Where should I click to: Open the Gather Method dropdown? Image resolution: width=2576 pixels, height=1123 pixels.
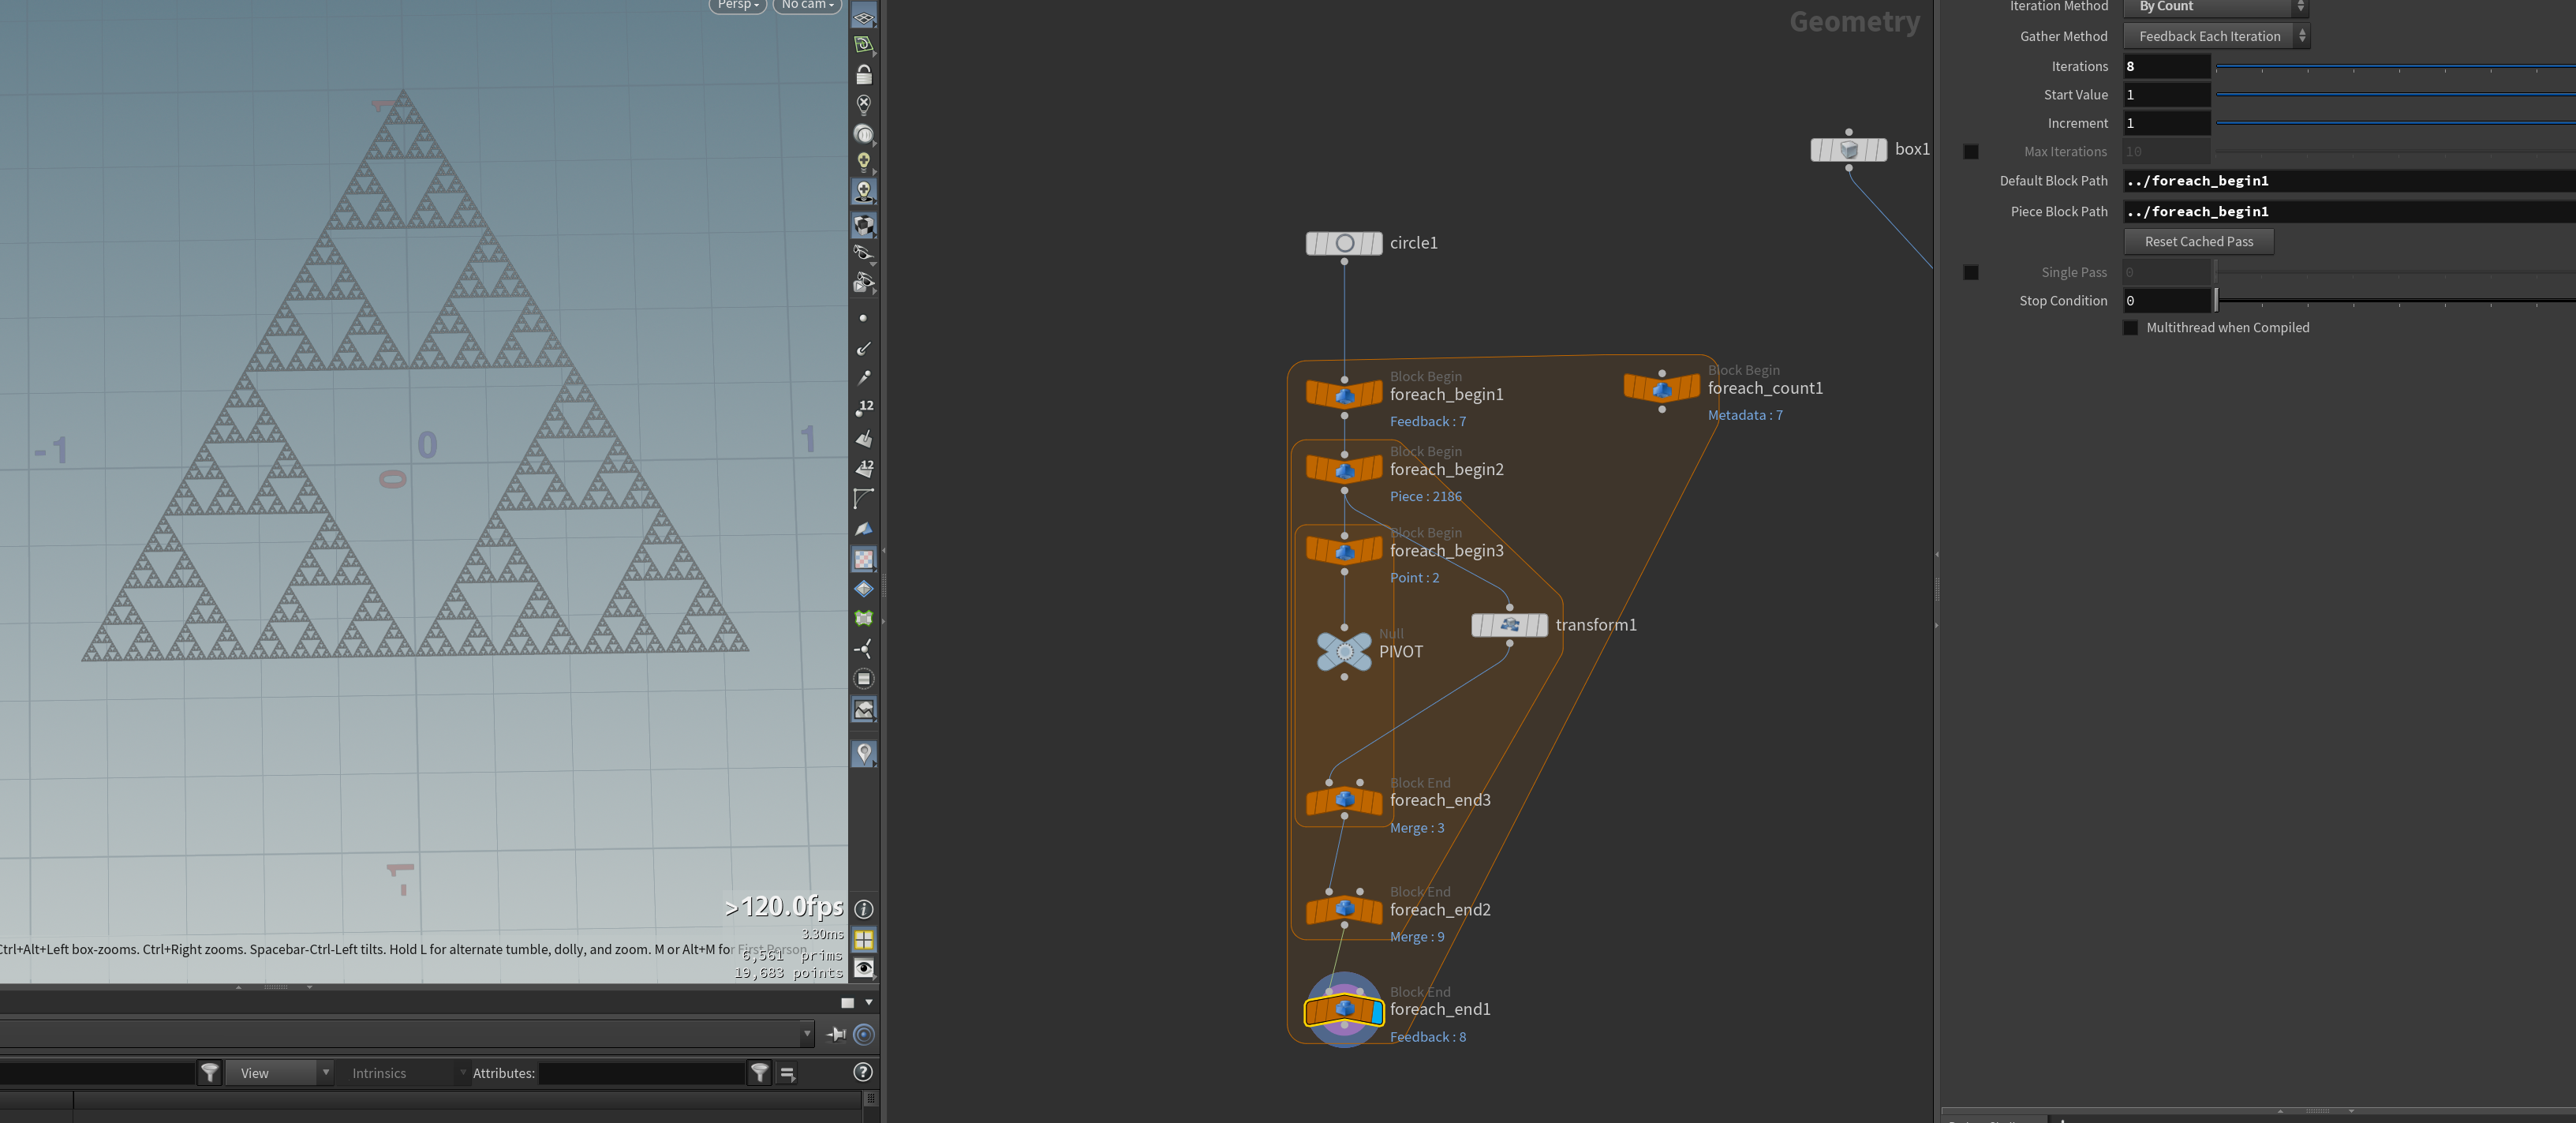[x=2217, y=36]
